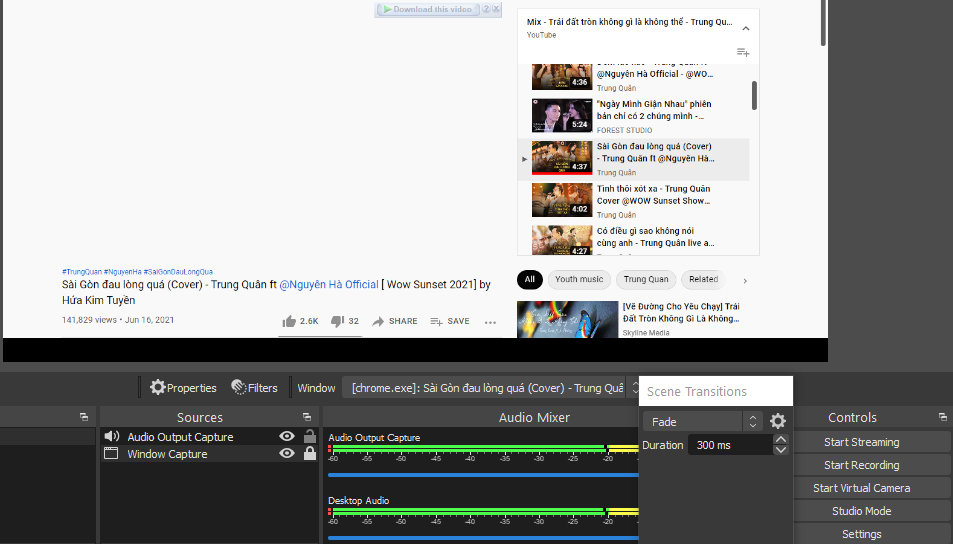The width and height of the screenshot is (953, 544).
Task: Open Properties for the selected source
Action: (x=183, y=388)
